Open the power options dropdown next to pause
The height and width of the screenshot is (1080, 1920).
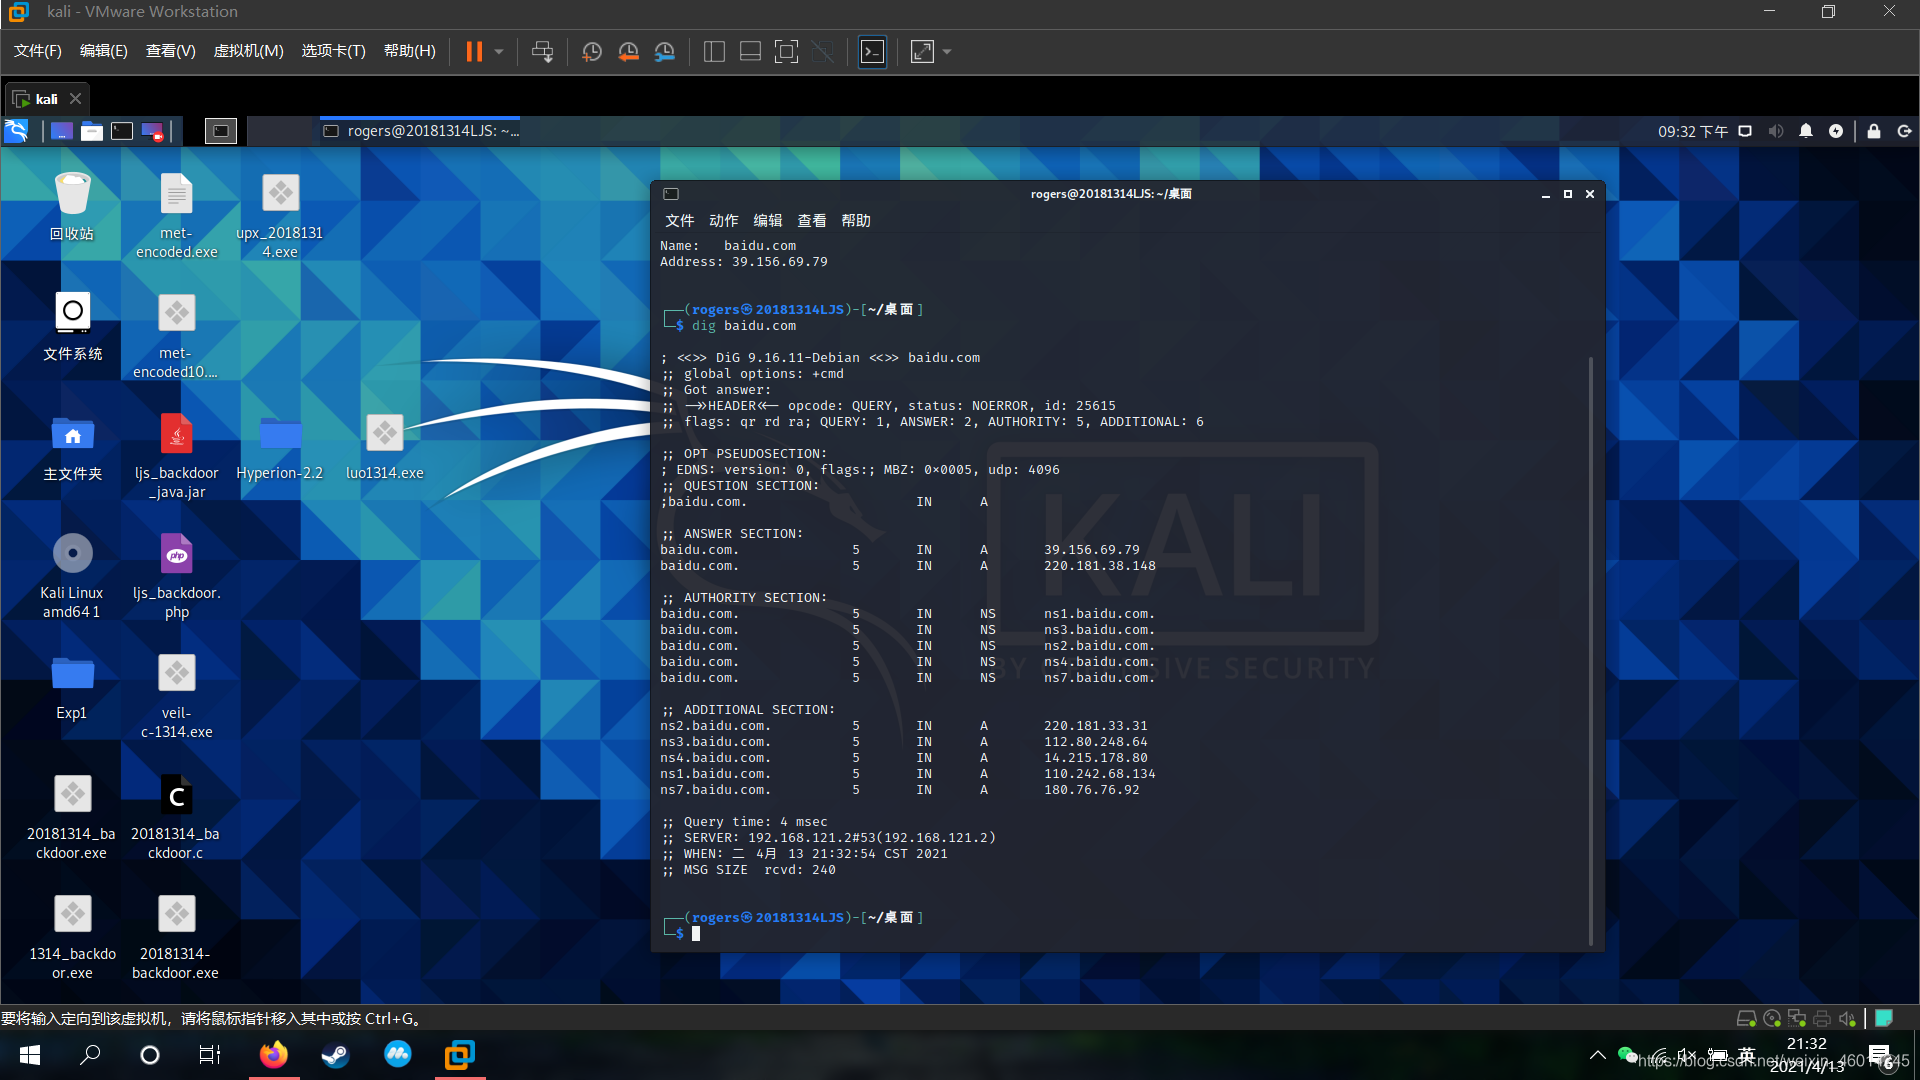point(499,52)
